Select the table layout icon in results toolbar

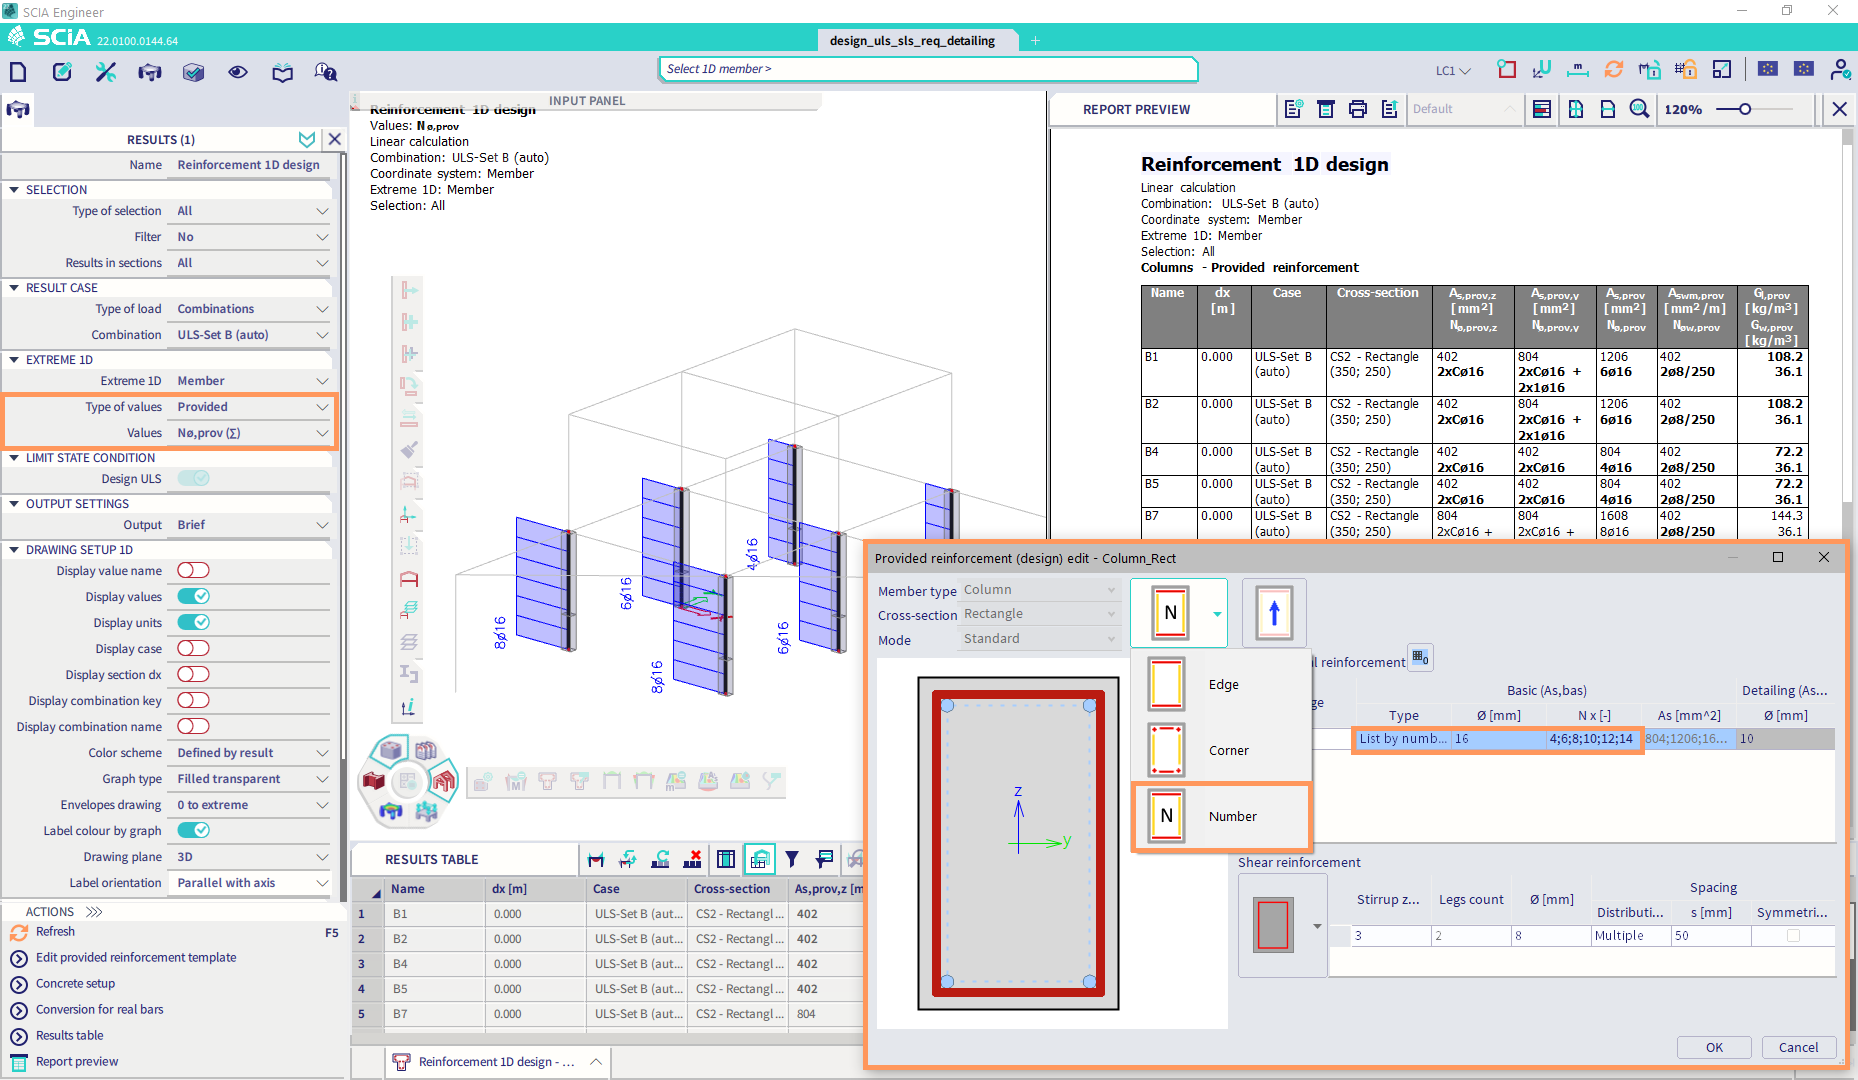coord(725,858)
